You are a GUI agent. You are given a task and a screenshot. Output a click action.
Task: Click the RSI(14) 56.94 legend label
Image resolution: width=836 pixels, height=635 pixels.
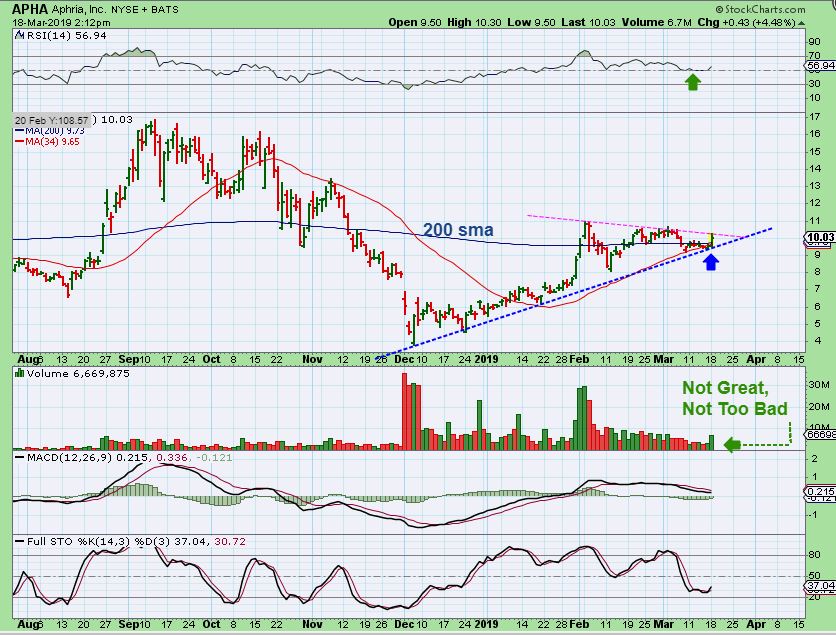coord(66,36)
